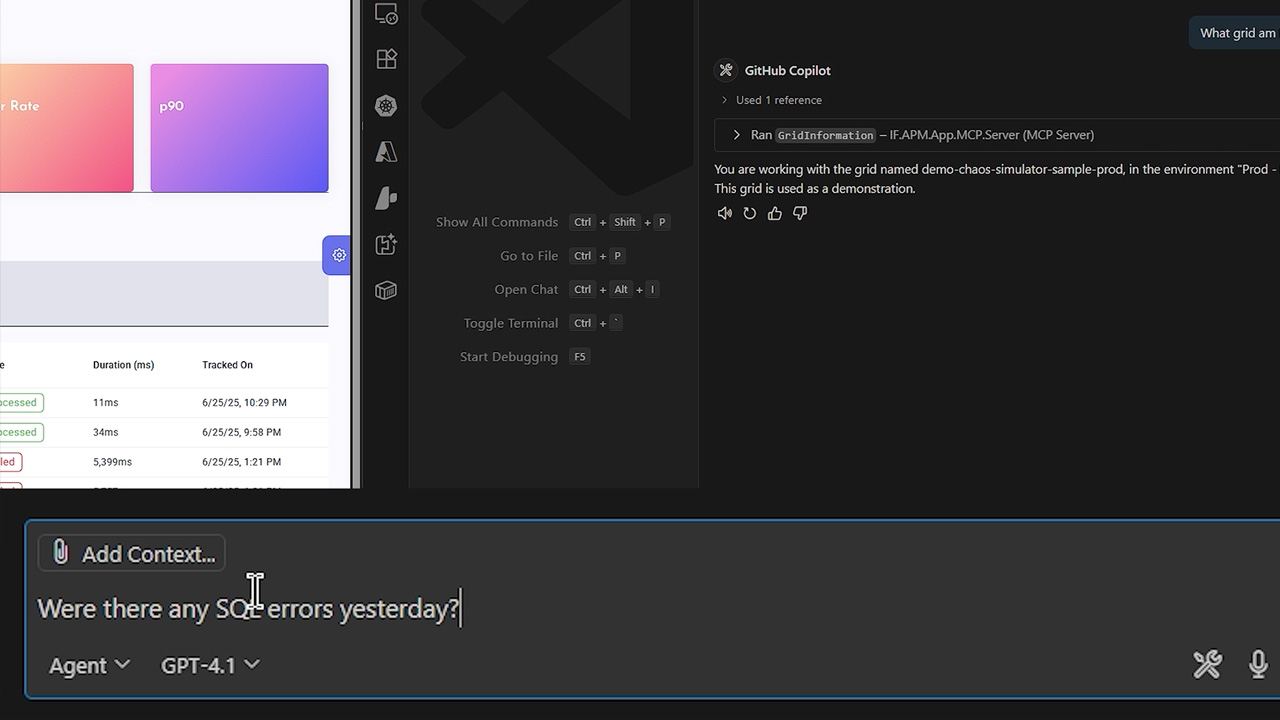Click inside the SQL errors chat input field
The image size is (1280, 720).
[x=248, y=608]
